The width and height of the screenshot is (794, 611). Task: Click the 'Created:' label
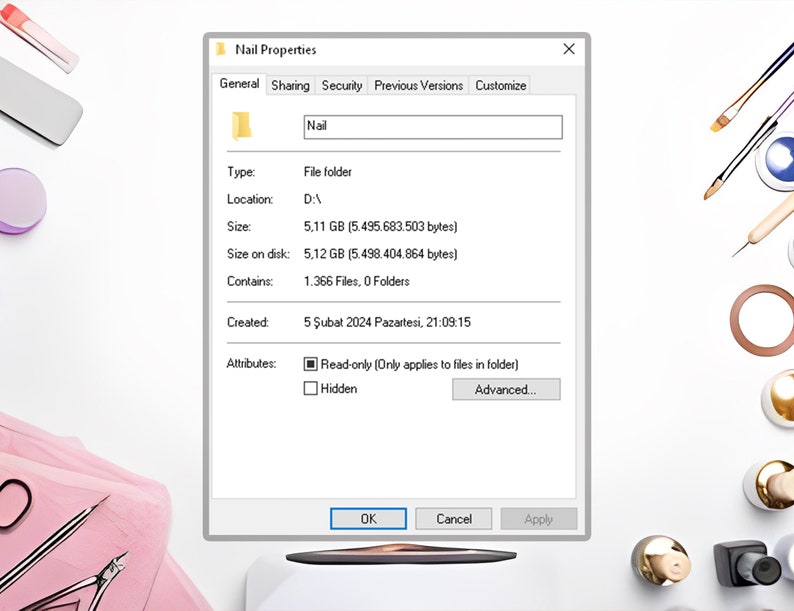click(248, 322)
